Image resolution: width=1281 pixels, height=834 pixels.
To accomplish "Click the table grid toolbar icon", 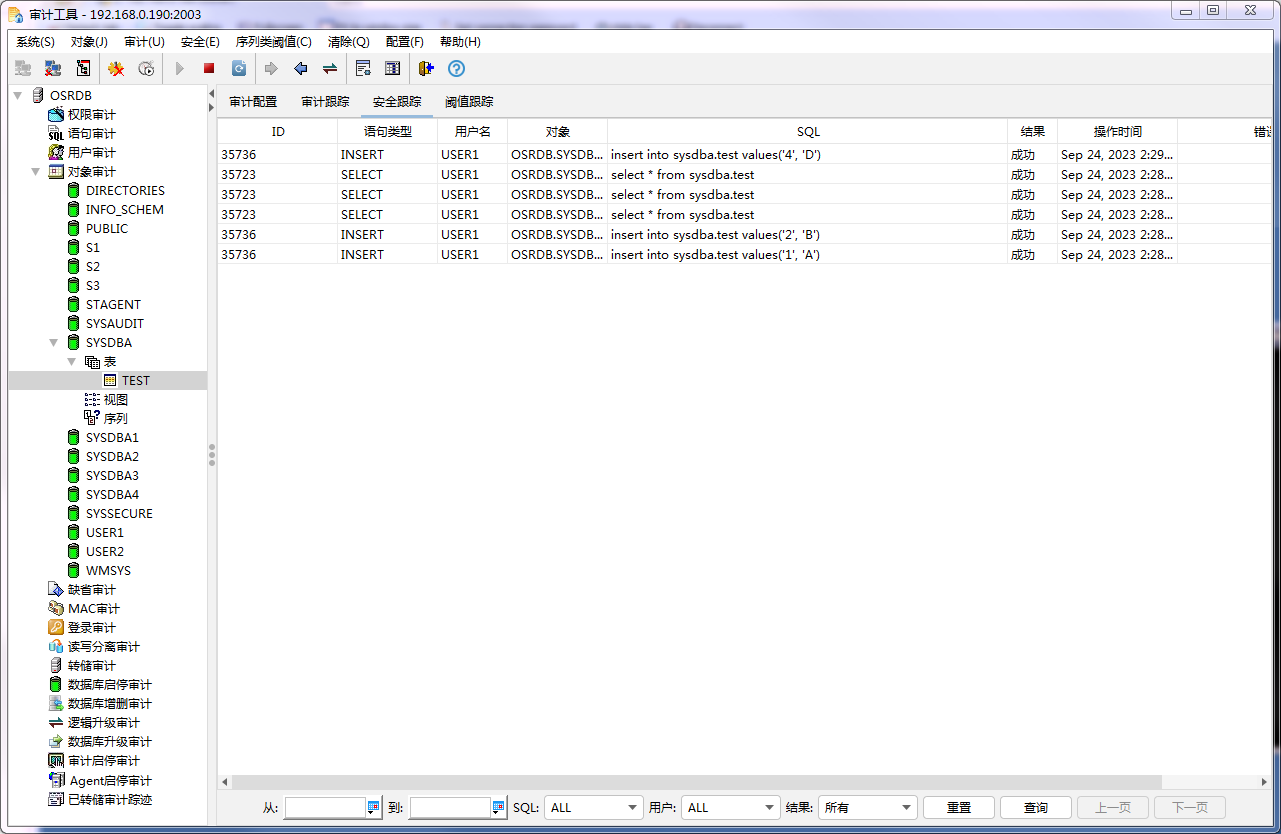I will tap(392, 69).
